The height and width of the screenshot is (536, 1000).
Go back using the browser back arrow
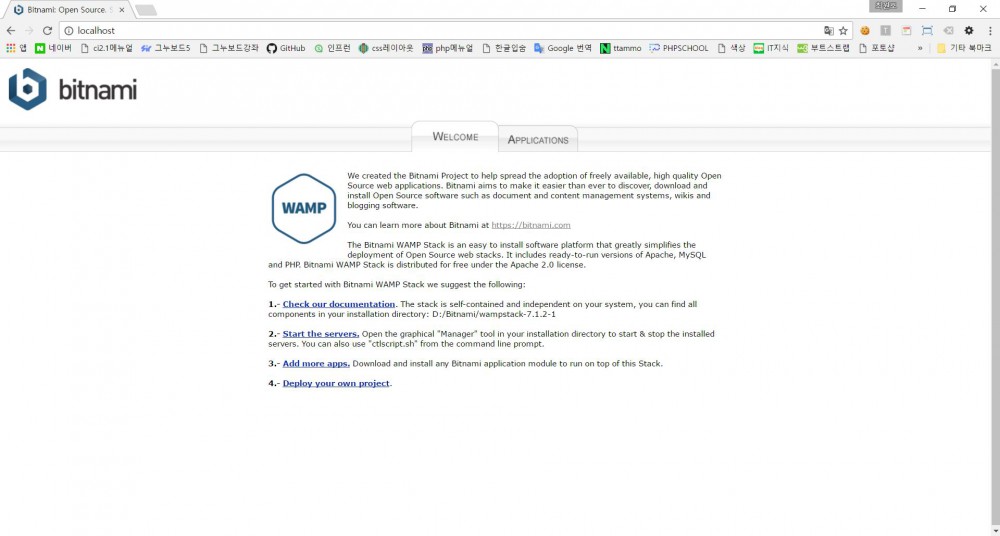pyautogui.click(x=11, y=31)
